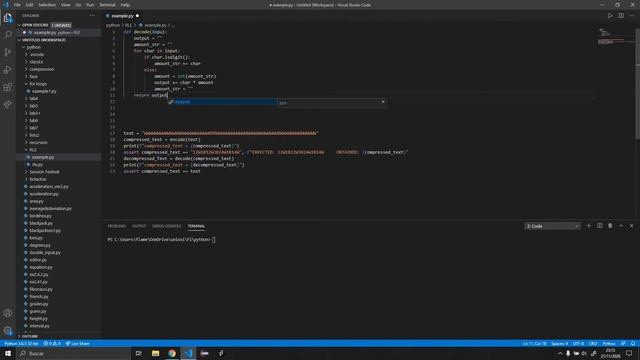Open the File menu
This screenshot has height=360, width=640.
pyautogui.click(x=17, y=5)
